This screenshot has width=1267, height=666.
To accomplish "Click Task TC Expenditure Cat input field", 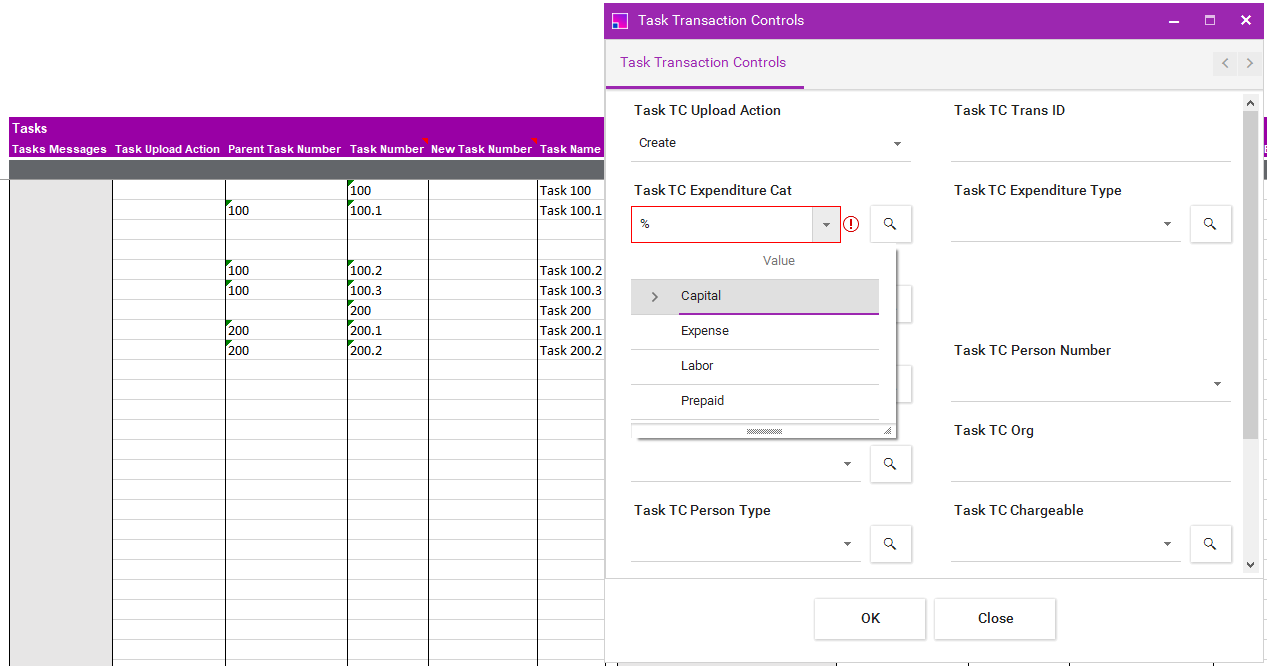I will pos(722,224).
